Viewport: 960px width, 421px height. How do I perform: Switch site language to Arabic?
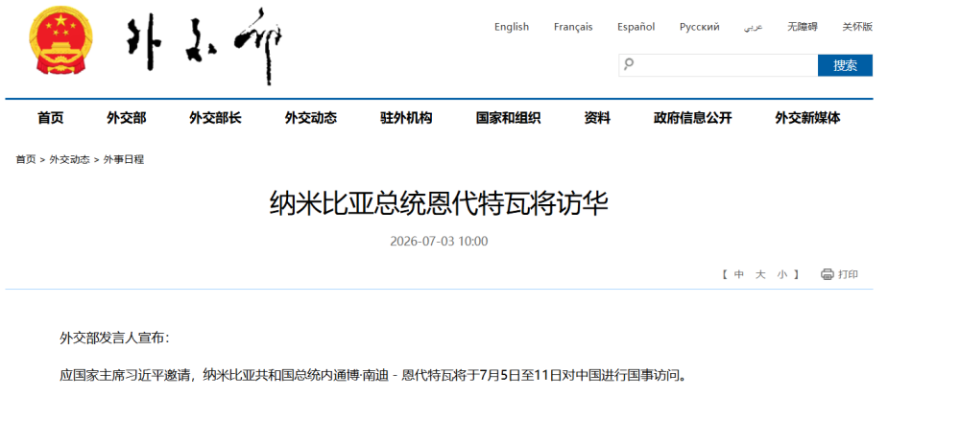point(753,28)
